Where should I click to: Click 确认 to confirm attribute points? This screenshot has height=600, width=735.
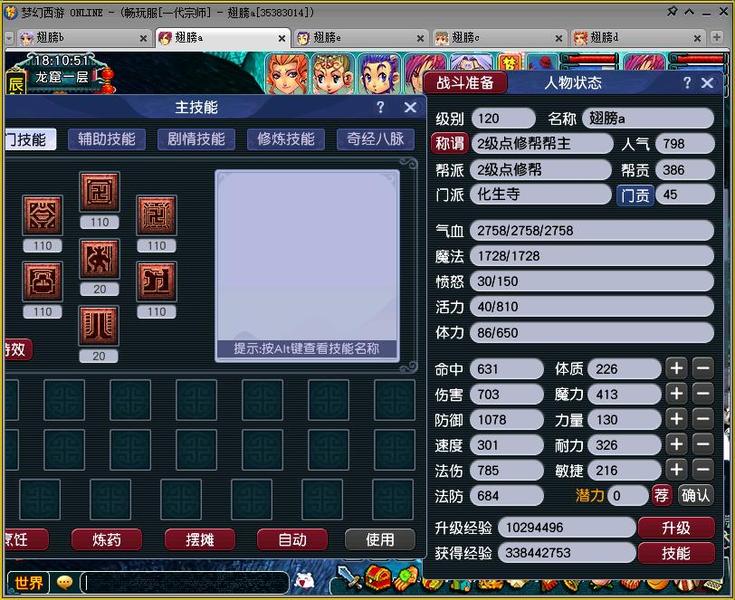tap(696, 495)
